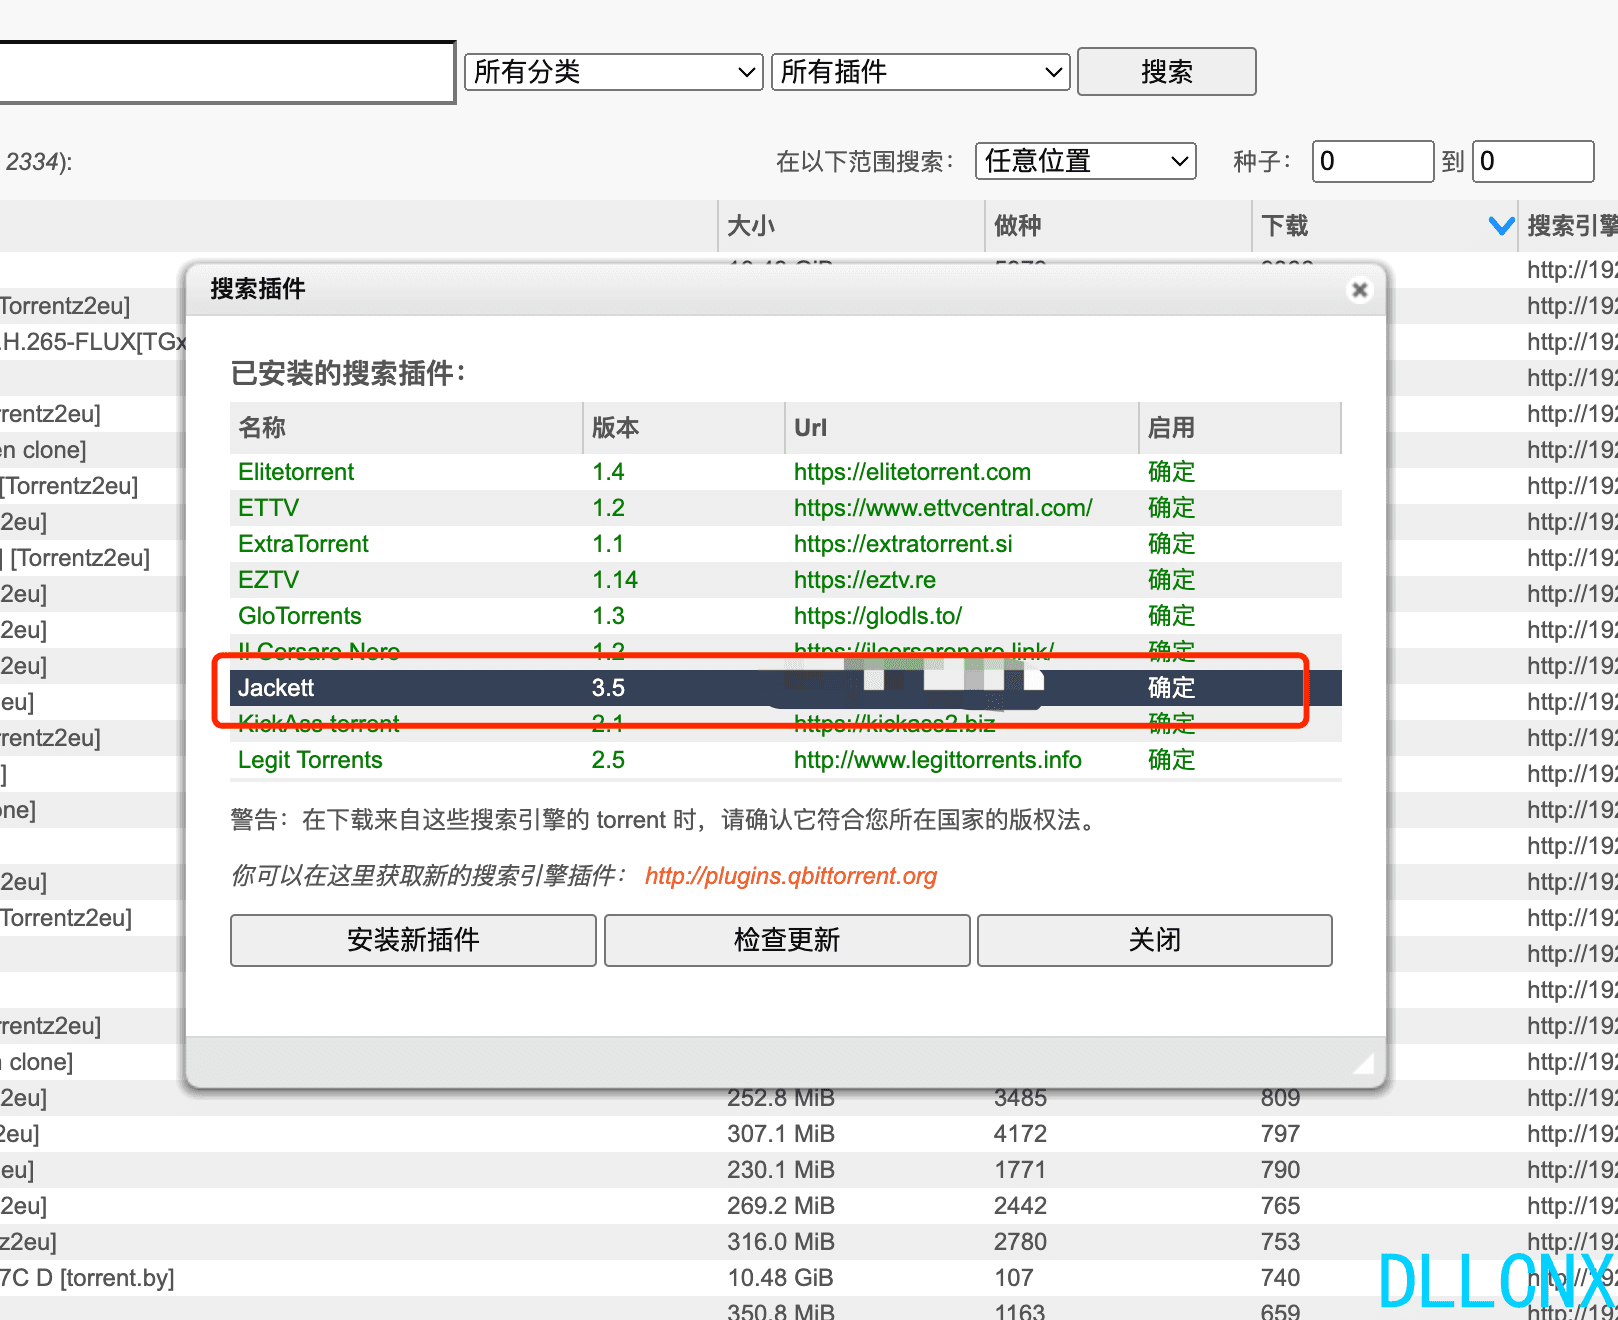The width and height of the screenshot is (1618, 1320).
Task: Select the Elitetorrent plugin row
Action: coord(785,472)
